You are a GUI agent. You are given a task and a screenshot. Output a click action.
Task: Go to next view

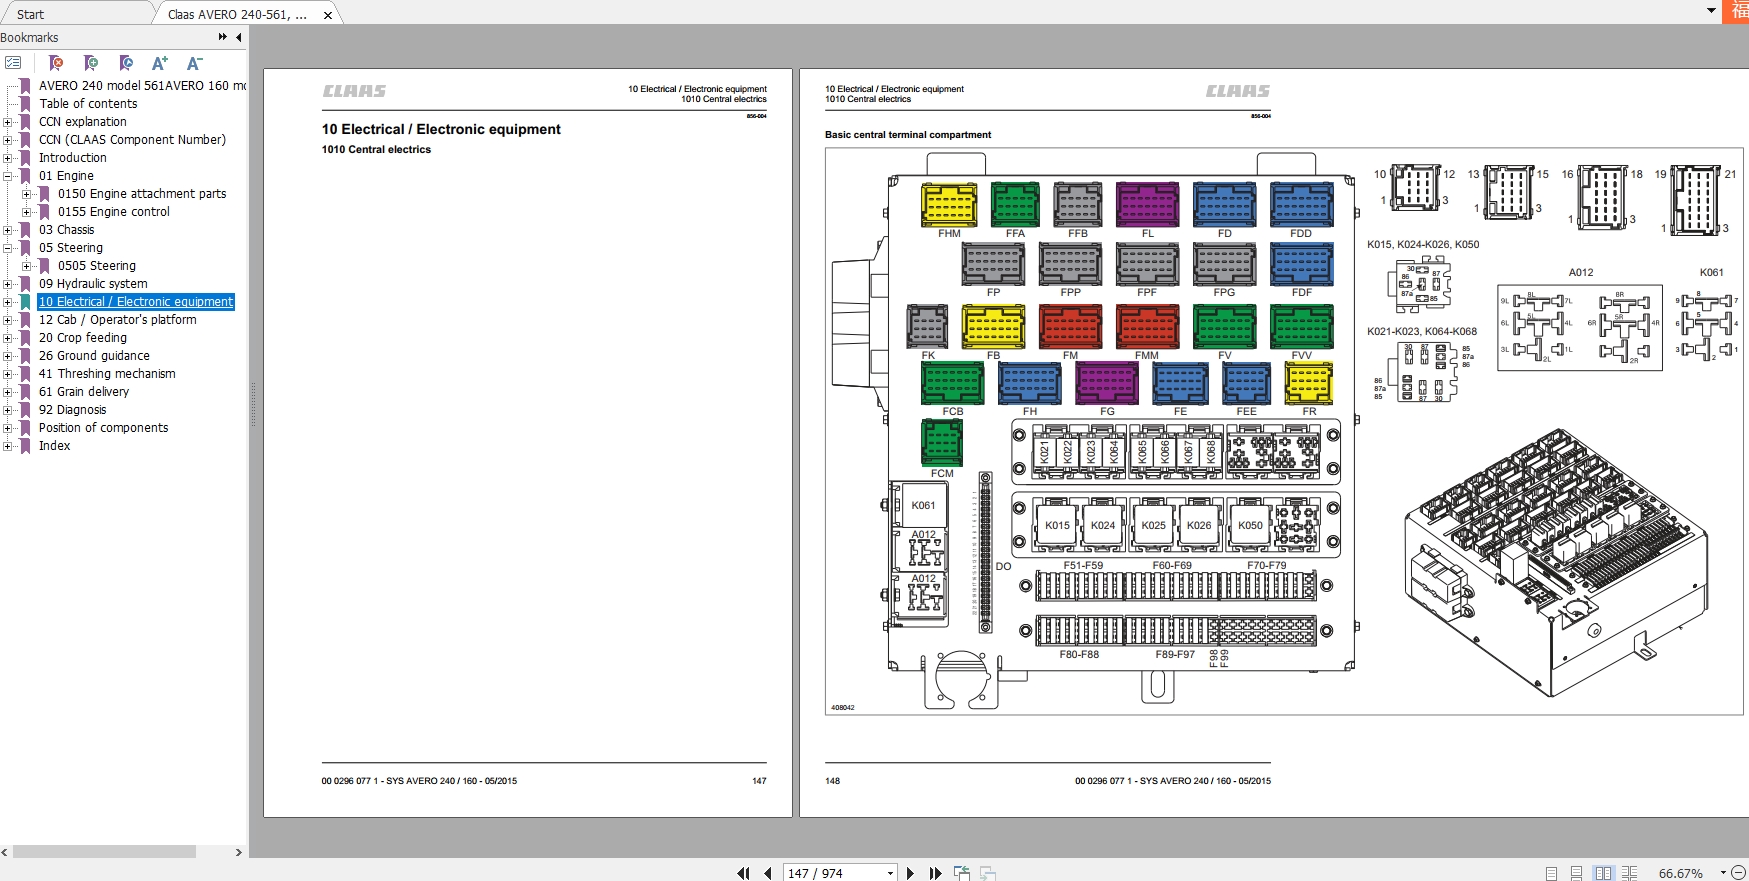pyautogui.click(x=988, y=873)
